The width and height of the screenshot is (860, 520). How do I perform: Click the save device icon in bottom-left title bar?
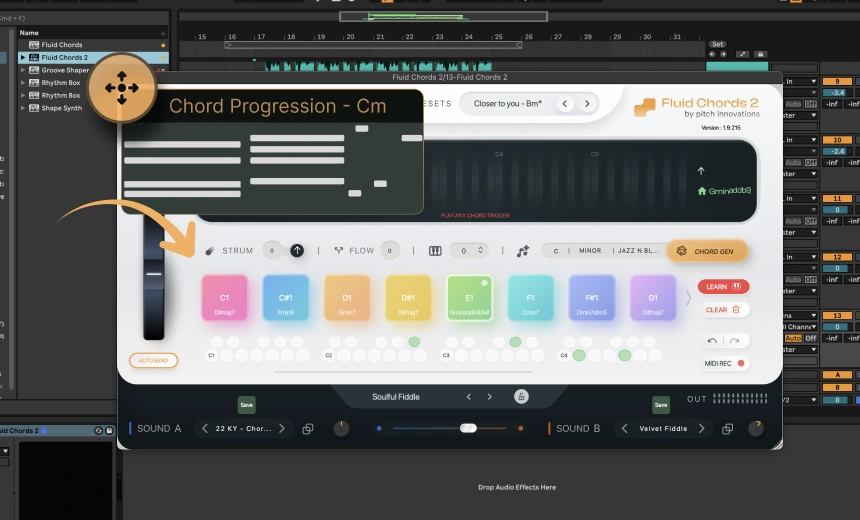pyautogui.click(x=109, y=431)
